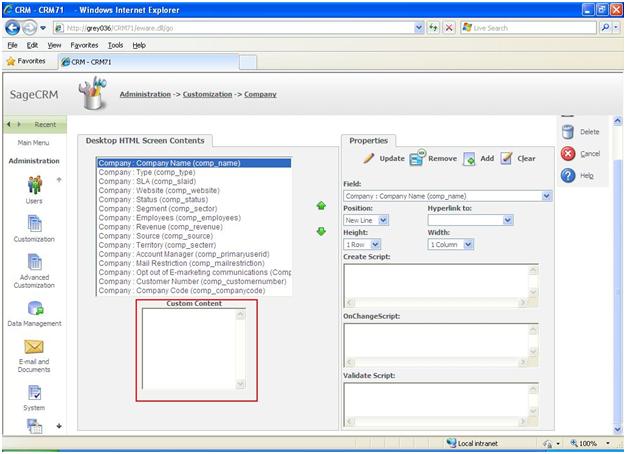Open the E-mail and Documents envelope icon

(34, 347)
